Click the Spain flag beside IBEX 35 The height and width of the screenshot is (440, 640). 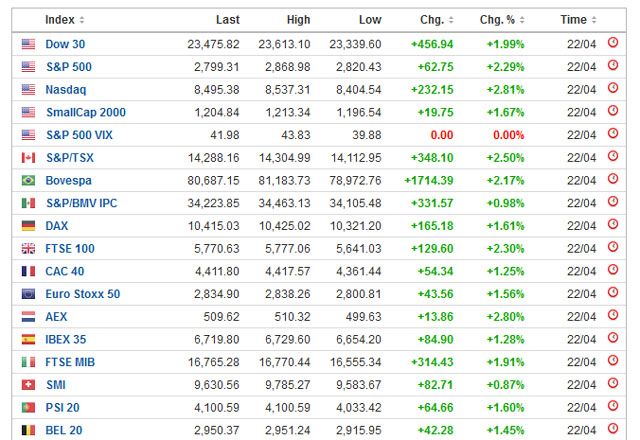pos(28,339)
